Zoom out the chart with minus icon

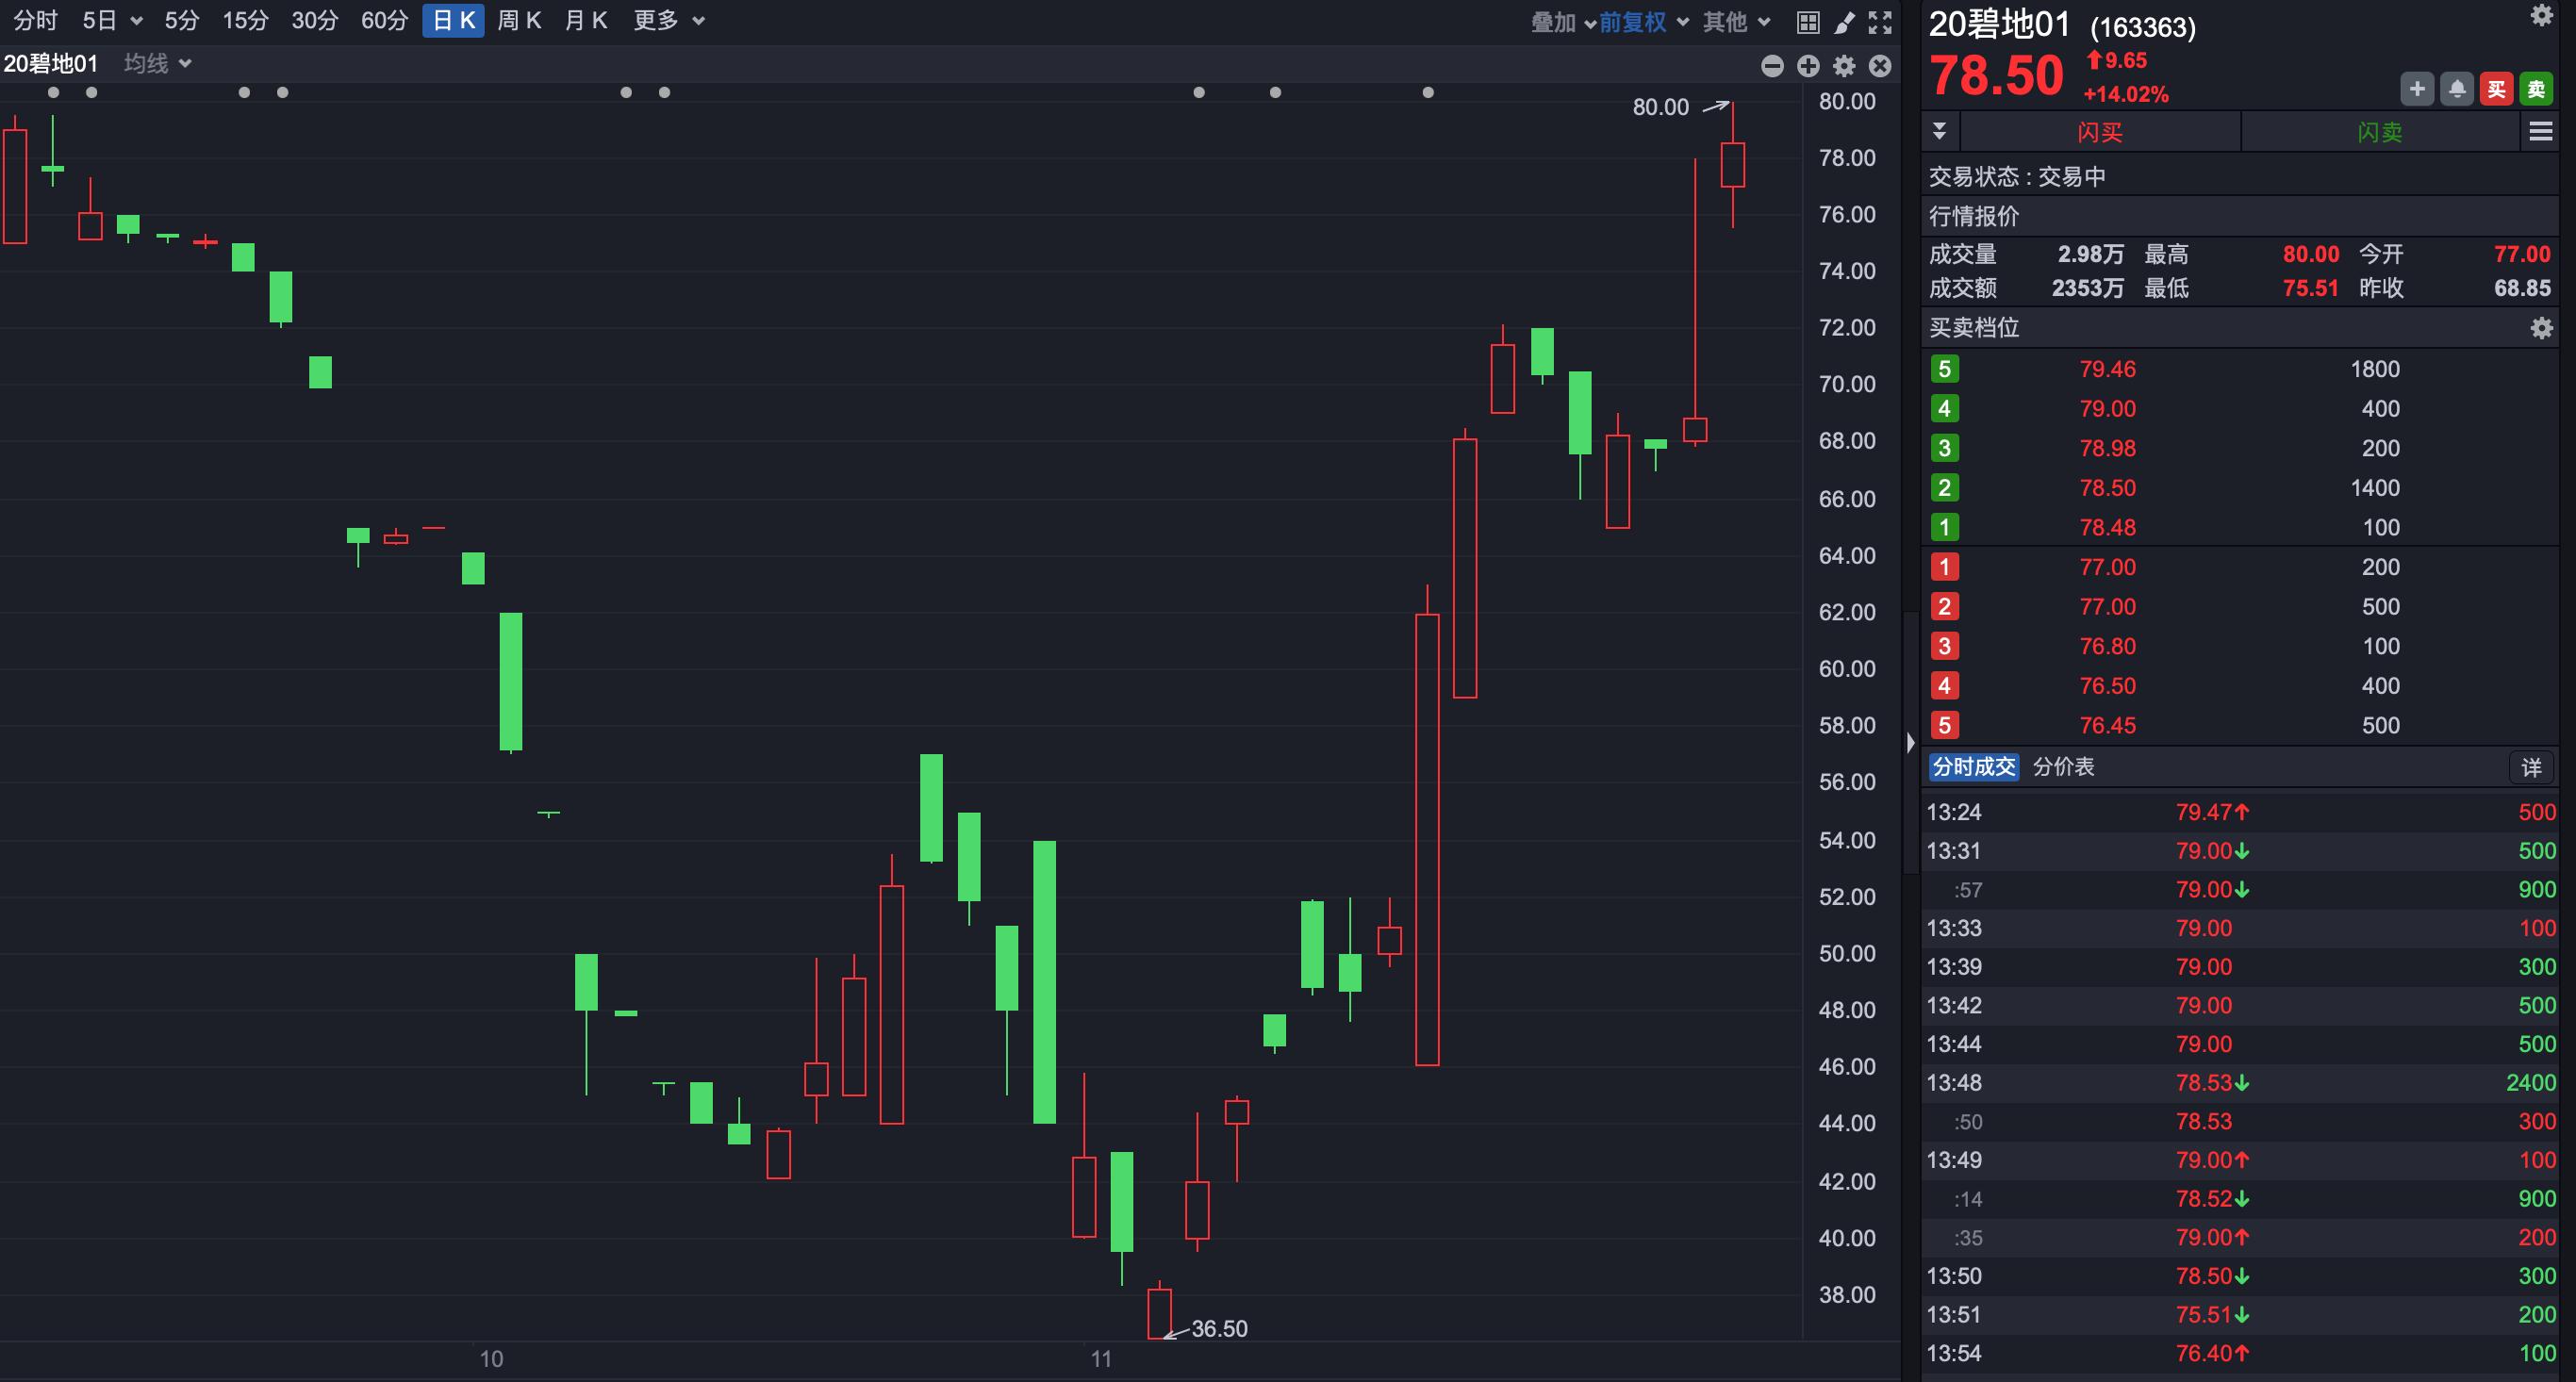coord(1772,66)
